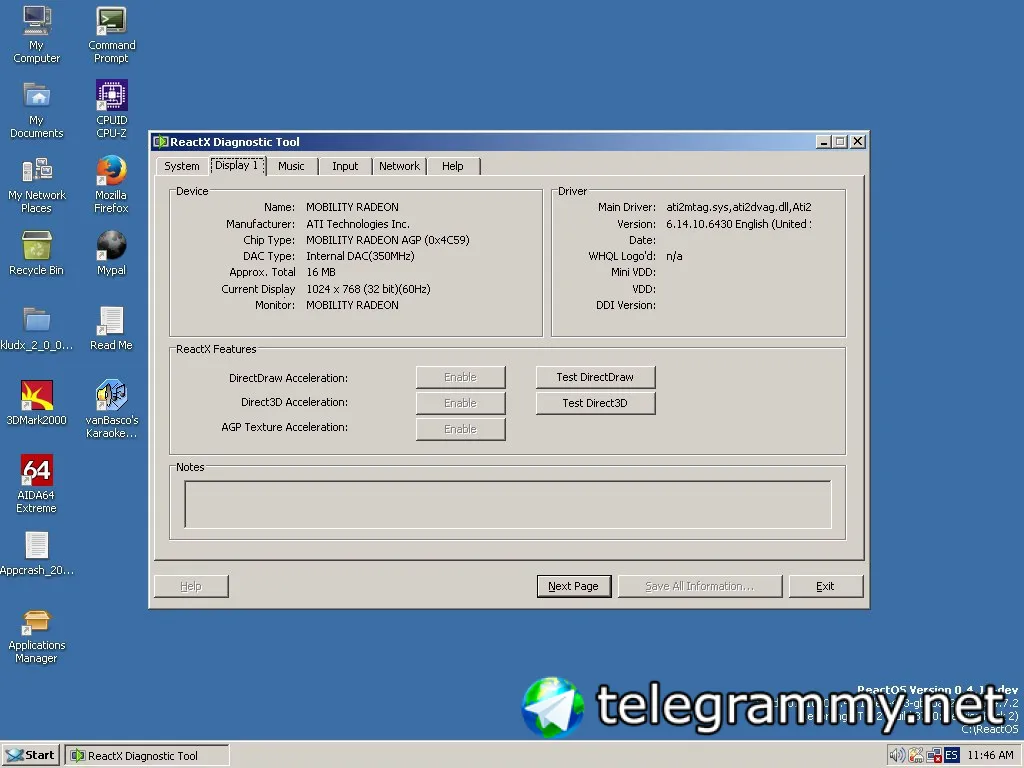Click Enable for Direct3D Acceleration
Screen dimensions: 1024x768
pos(460,403)
